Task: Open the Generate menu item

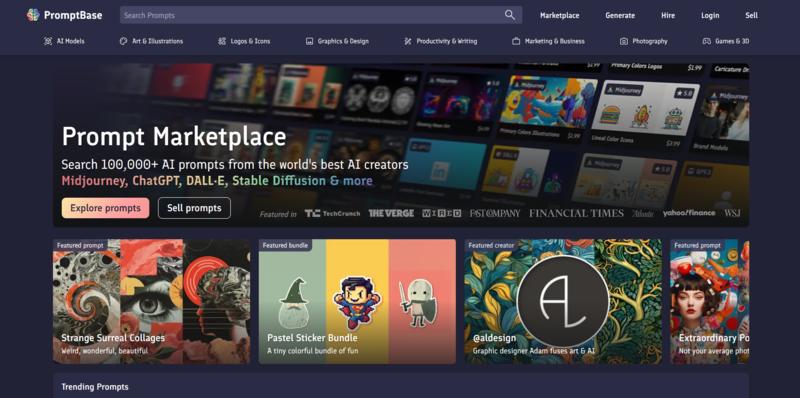Action: click(x=620, y=15)
